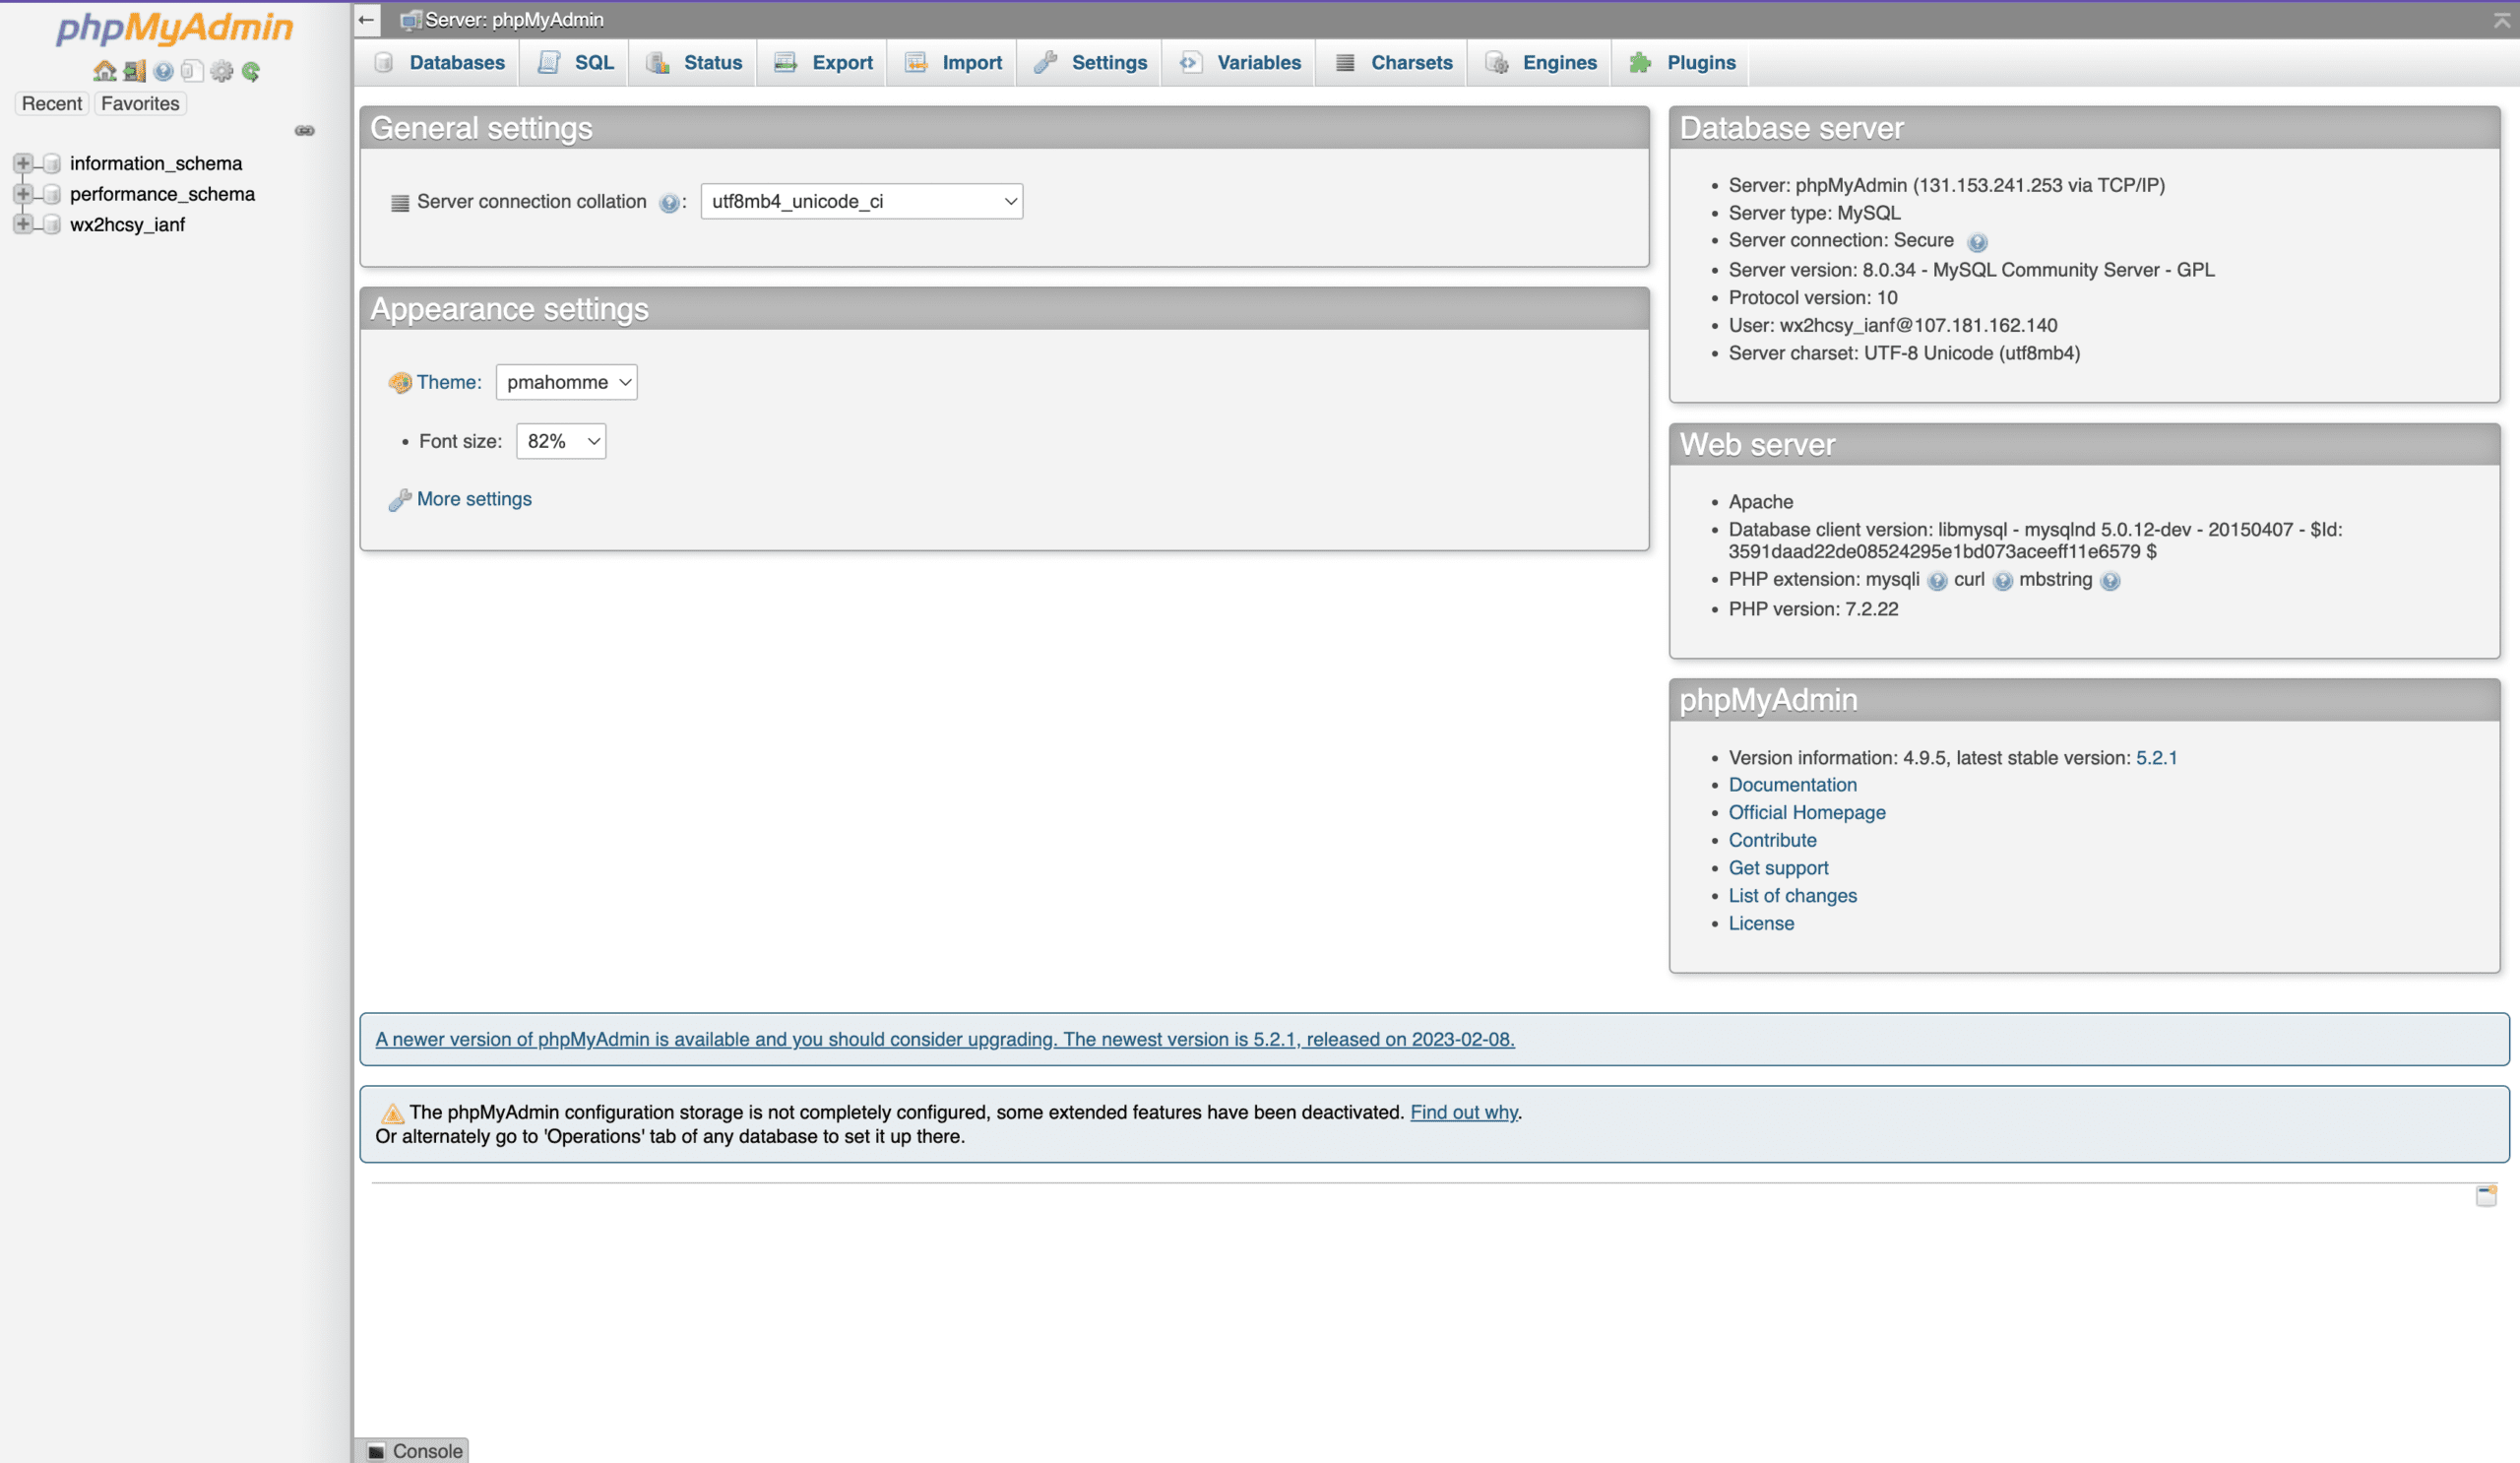Click the Contribute link
The height and width of the screenshot is (1463, 2520).
(x=1772, y=841)
